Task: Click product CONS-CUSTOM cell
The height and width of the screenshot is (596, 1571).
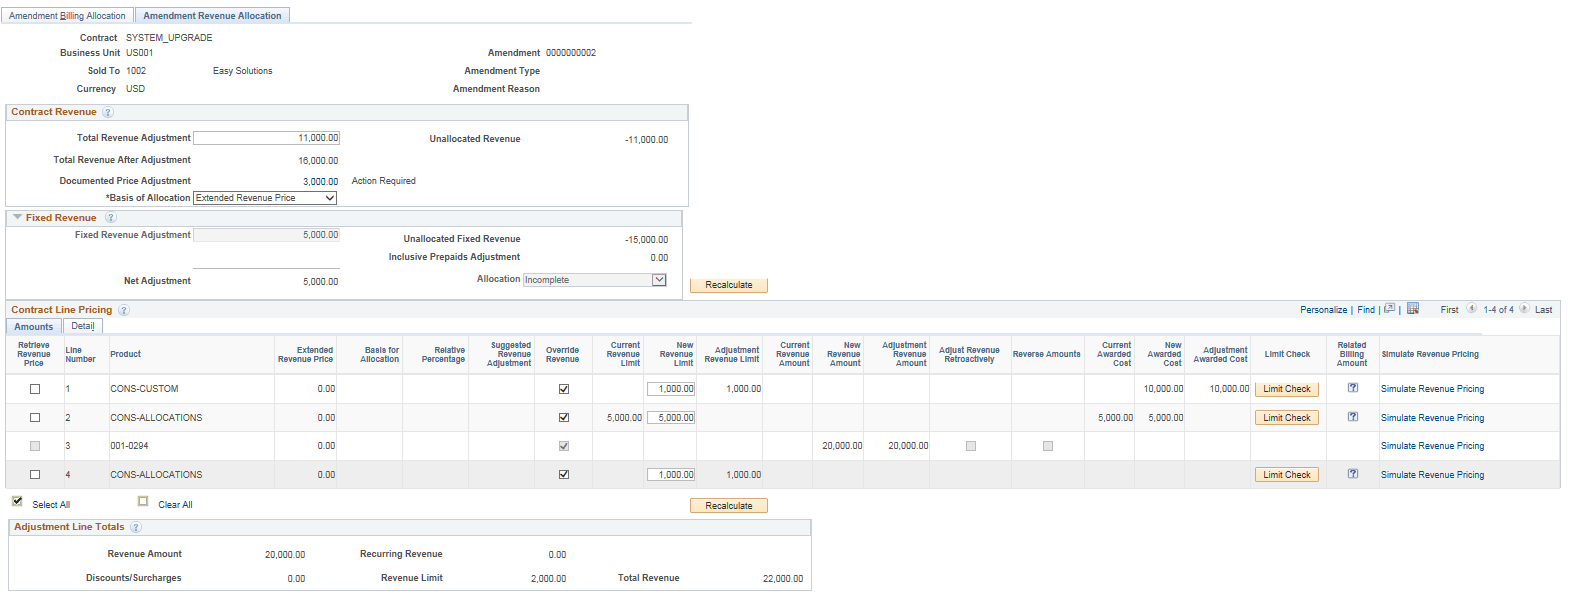Action: pos(144,389)
